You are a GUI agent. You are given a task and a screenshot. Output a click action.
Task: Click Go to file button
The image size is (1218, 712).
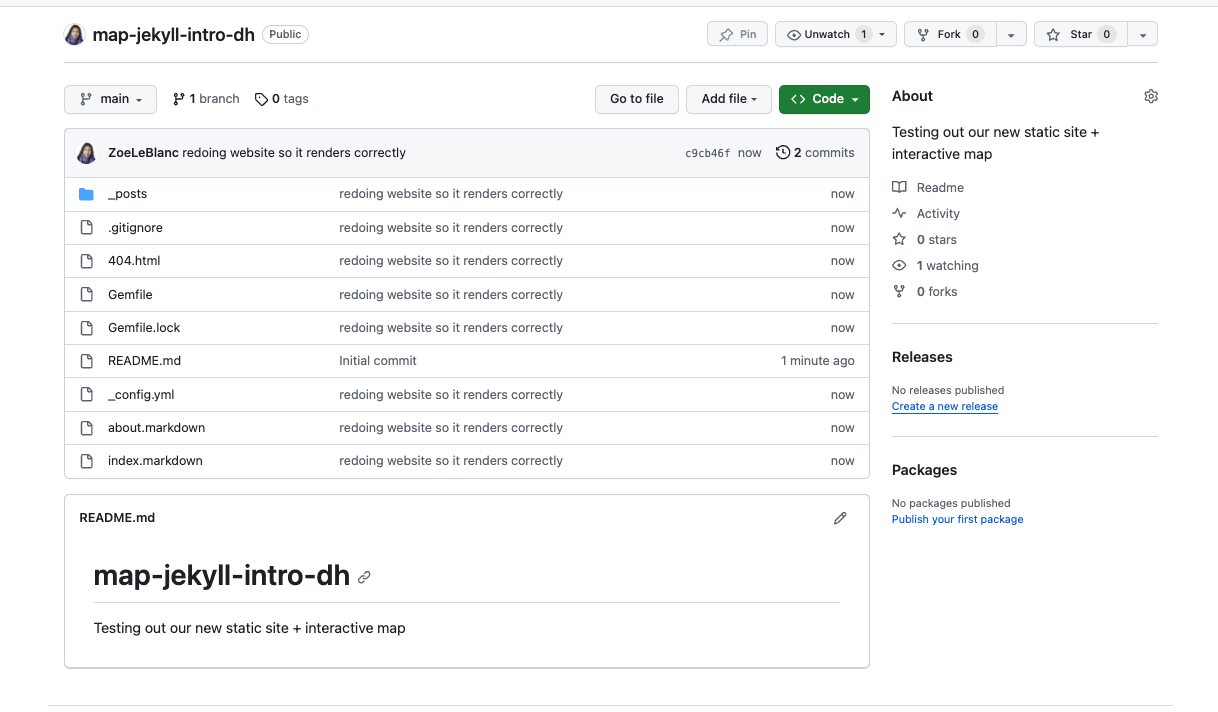point(636,99)
